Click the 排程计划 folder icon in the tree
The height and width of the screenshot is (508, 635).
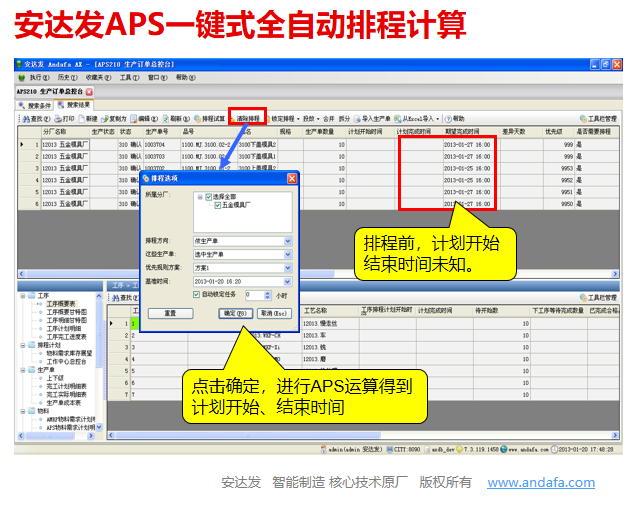(32, 345)
